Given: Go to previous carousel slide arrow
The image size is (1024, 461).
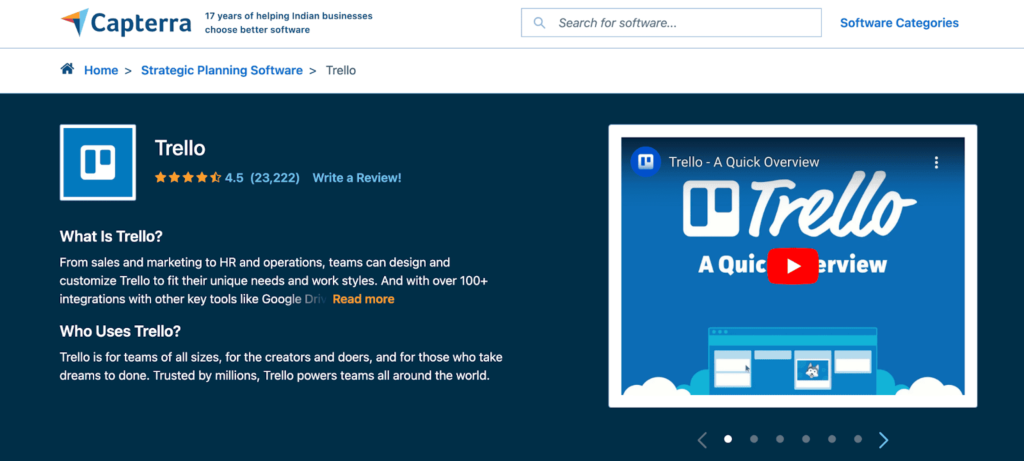Looking at the screenshot, I should pos(702,440).
